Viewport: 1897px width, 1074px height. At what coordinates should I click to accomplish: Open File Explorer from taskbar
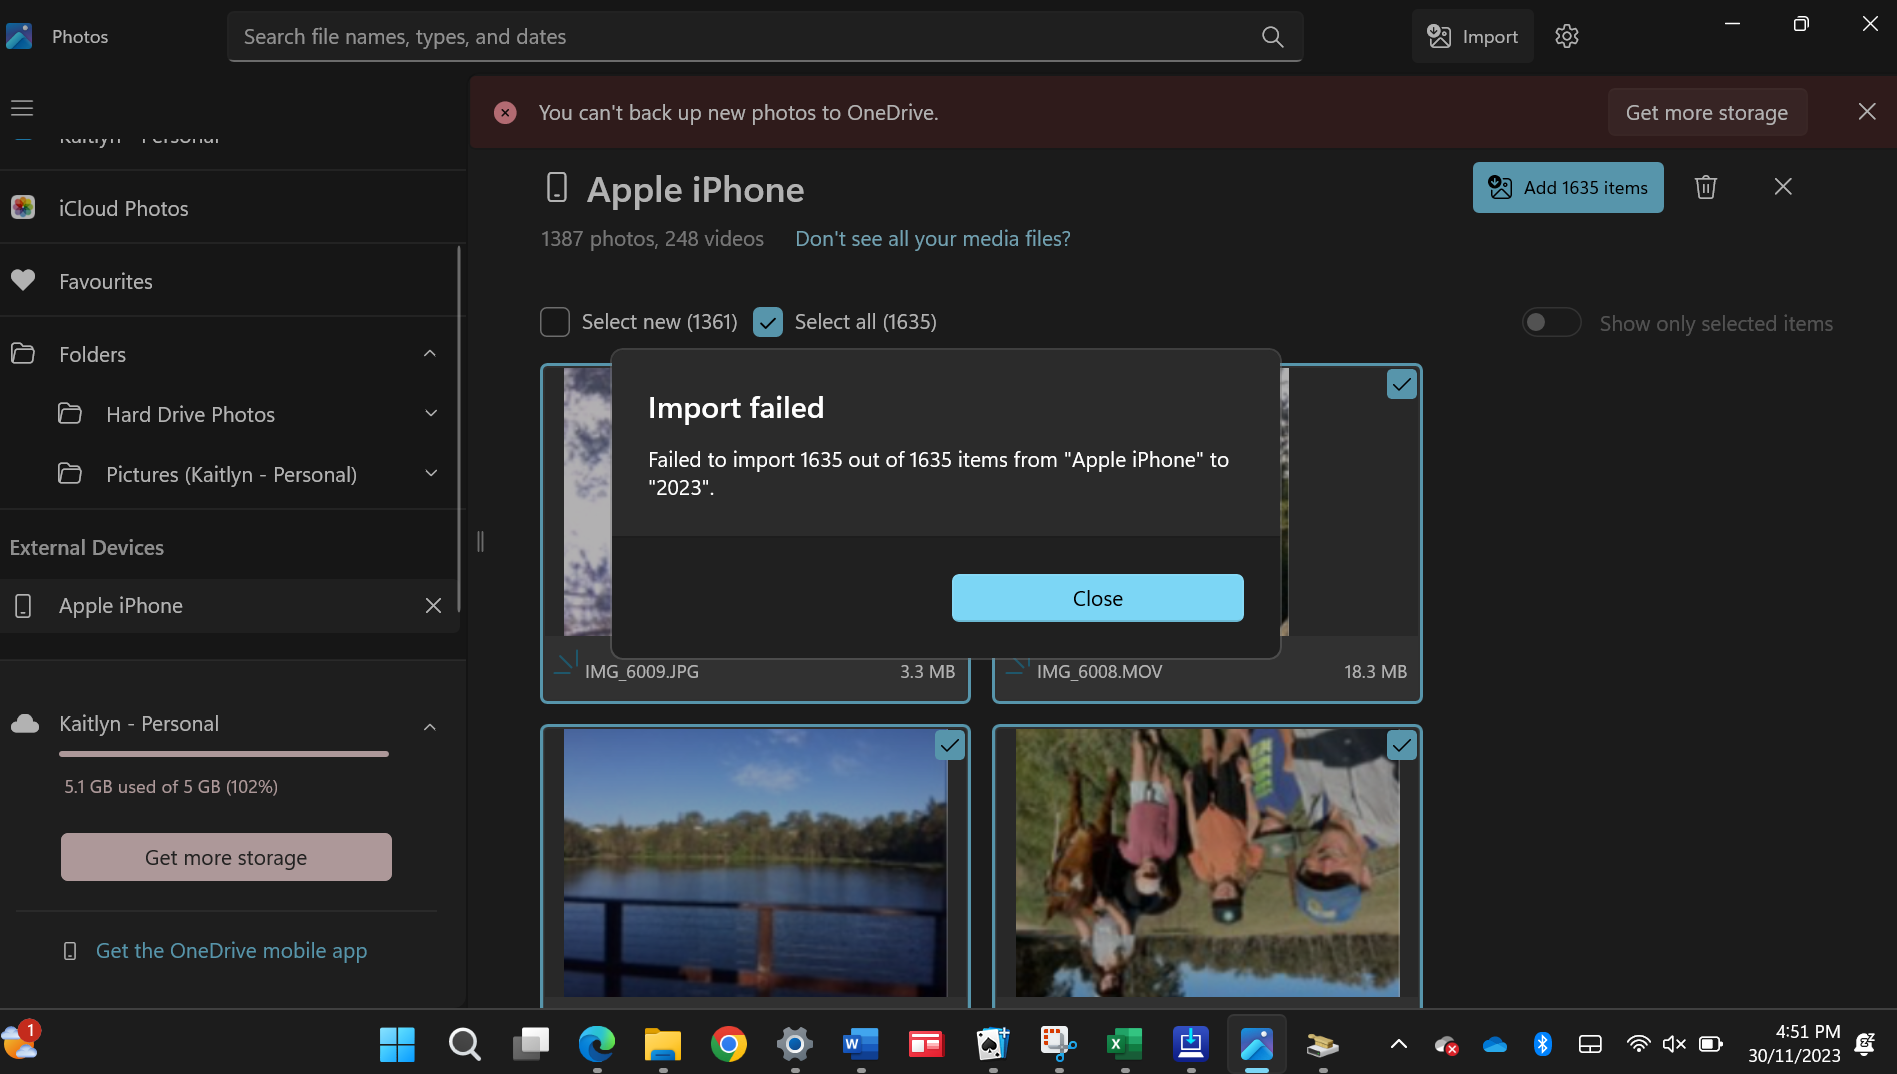[663, 1044]
